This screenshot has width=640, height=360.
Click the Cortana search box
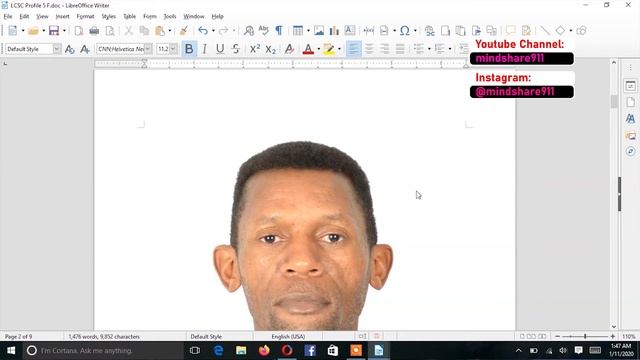click(103, 351)
